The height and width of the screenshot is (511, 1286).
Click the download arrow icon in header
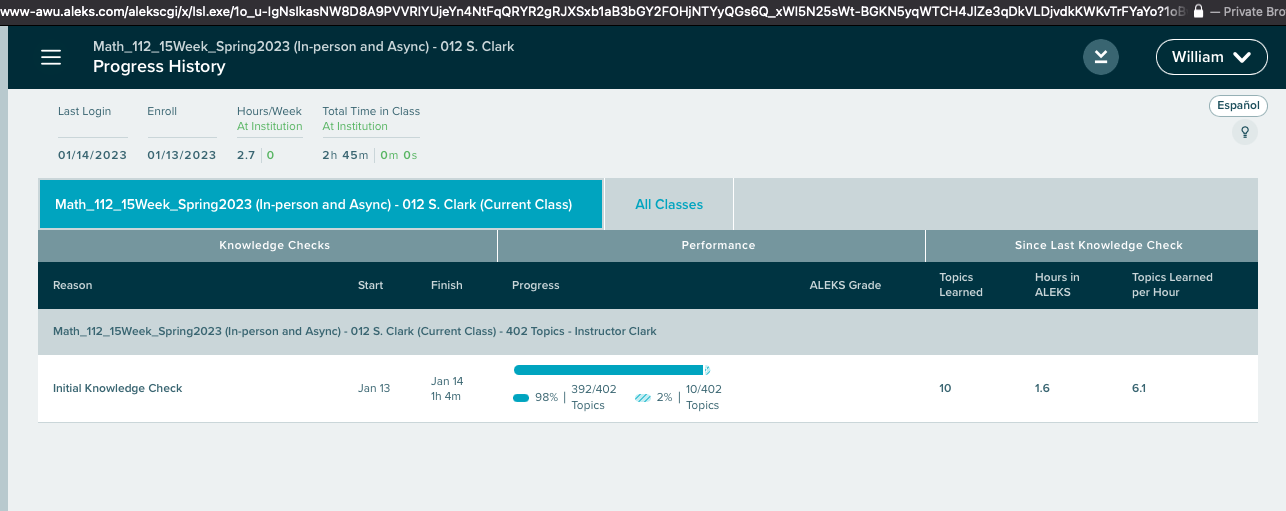[1100, 57]
